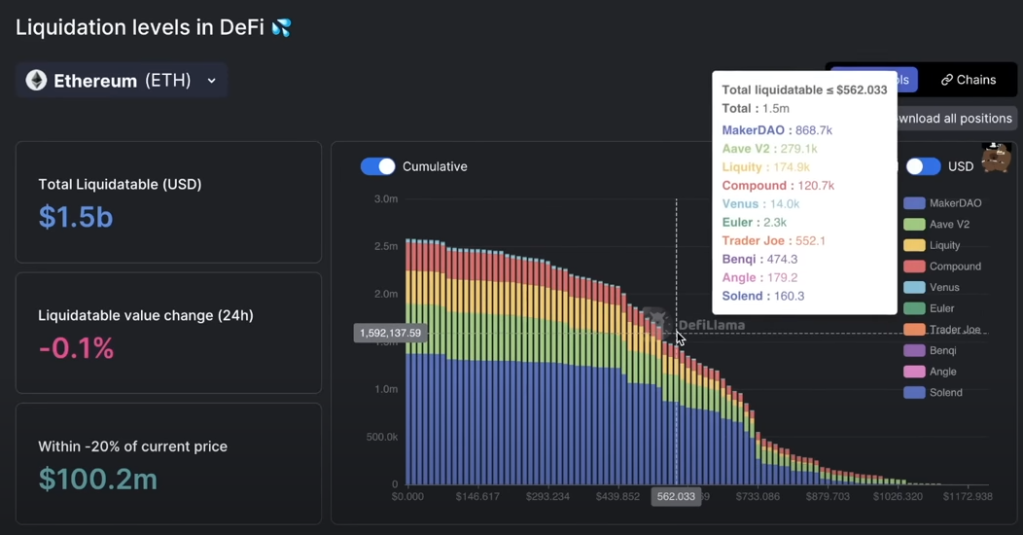Click the Liquity legend swatch
Viewport: 1023px width, 535px height.
[913, 245]
